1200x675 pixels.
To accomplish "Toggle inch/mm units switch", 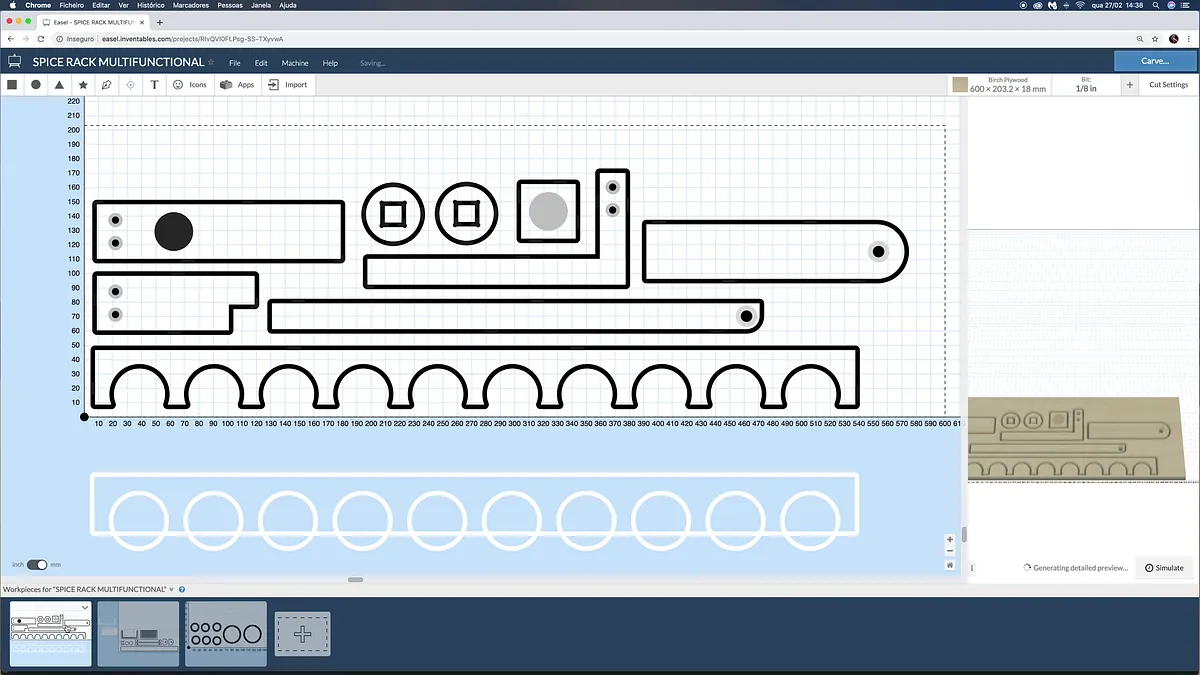I will (37, 564).
